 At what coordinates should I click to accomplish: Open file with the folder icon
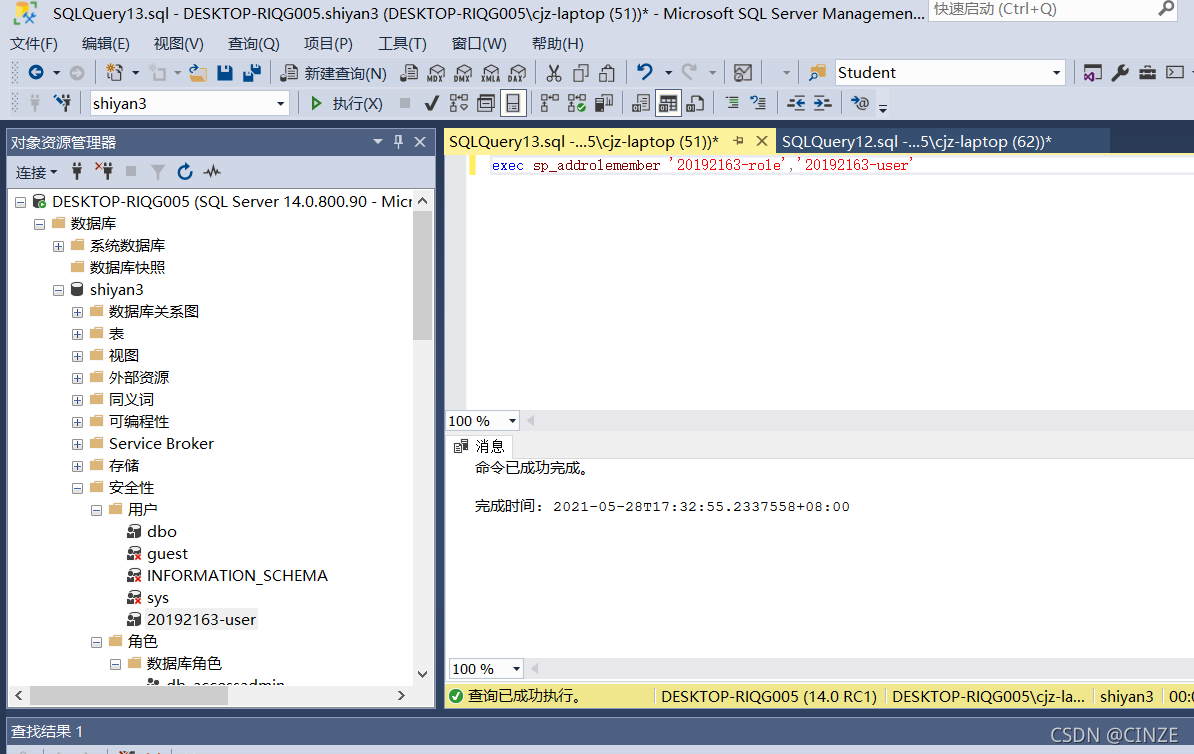198,72
